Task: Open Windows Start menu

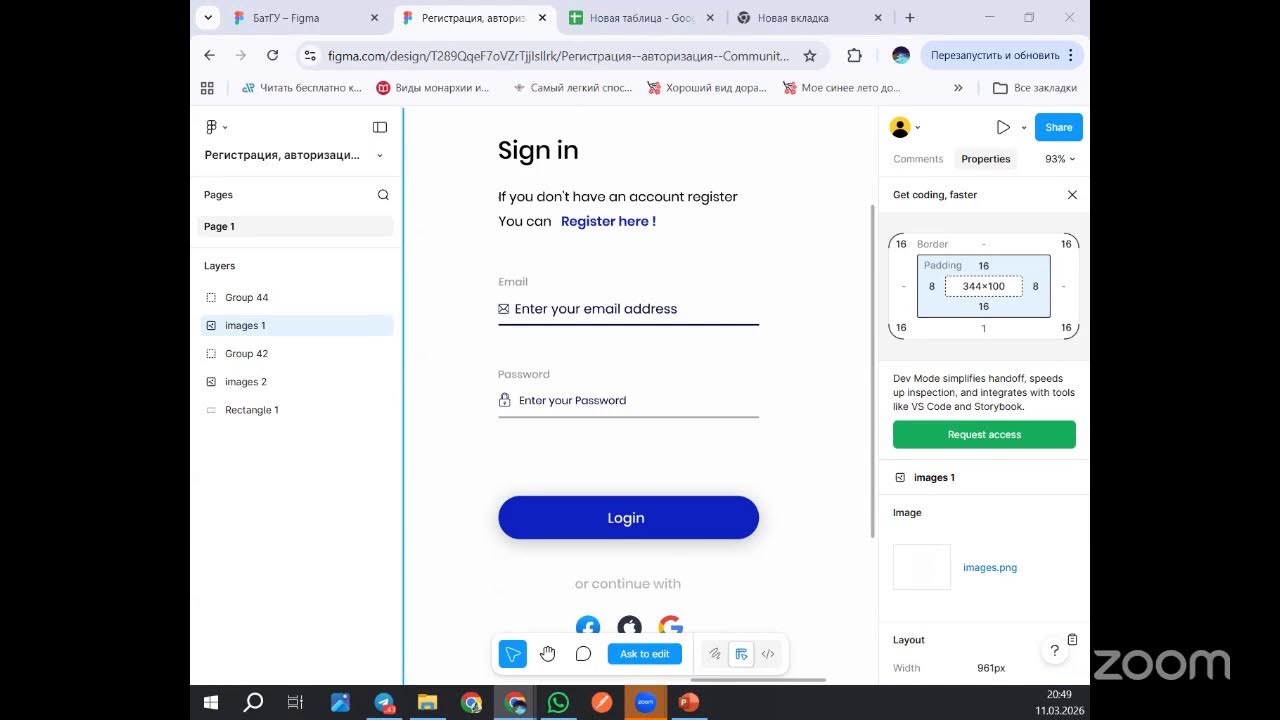Action: 211,703
